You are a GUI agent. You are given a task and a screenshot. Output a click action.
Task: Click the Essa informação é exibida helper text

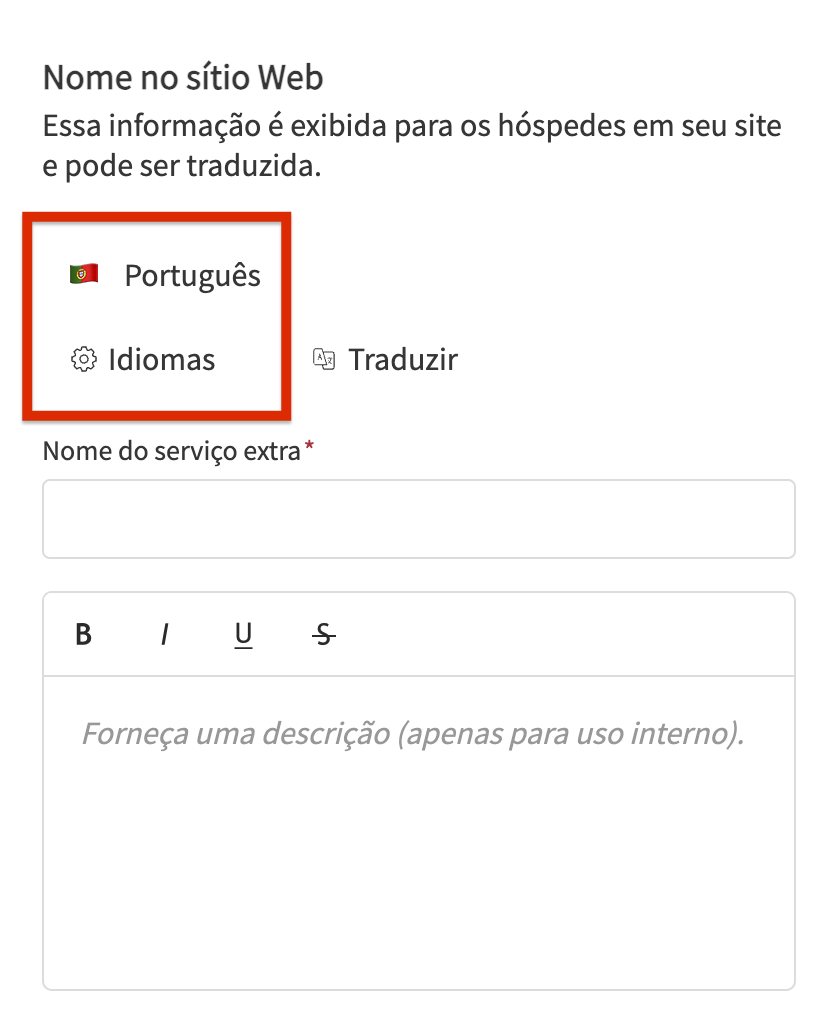412,127
